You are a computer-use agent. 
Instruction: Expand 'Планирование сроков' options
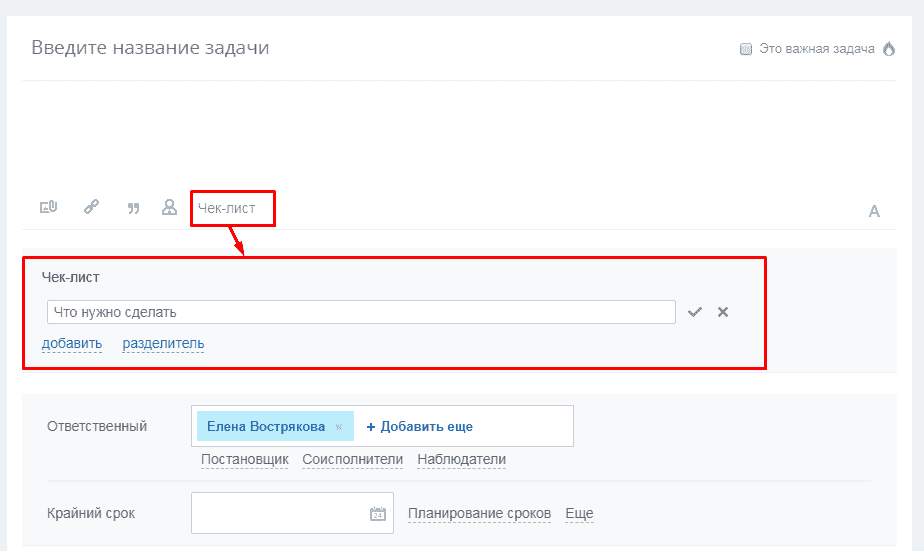coord(479,514)
